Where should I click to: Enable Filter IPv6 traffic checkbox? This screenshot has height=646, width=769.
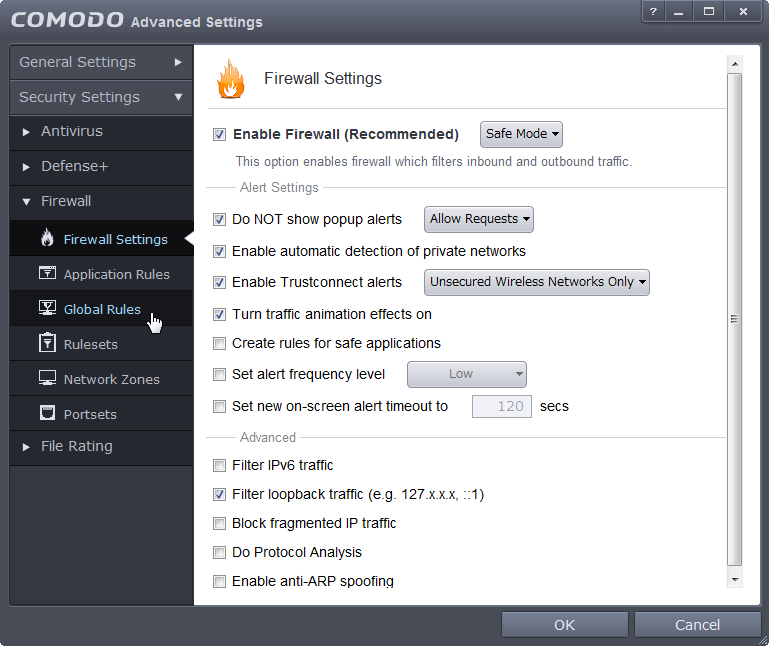220,465
